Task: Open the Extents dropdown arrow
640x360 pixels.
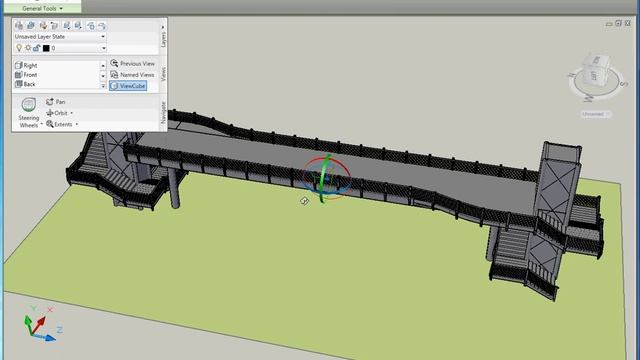Action: pos(77,124)
